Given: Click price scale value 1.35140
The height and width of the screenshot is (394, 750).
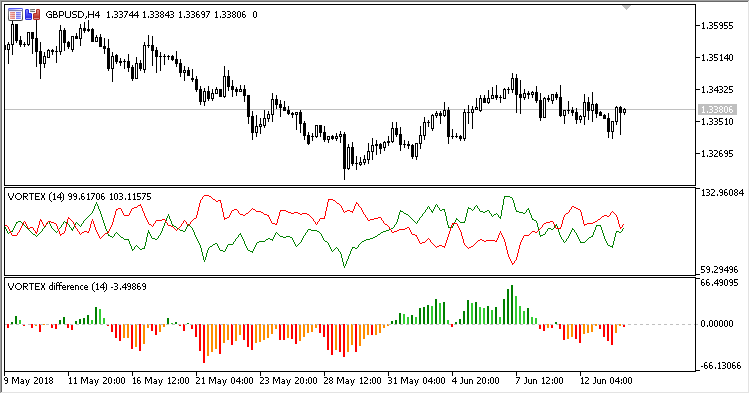Looking at the screenshot, I should pyautogui.click(x=717, y=58).
